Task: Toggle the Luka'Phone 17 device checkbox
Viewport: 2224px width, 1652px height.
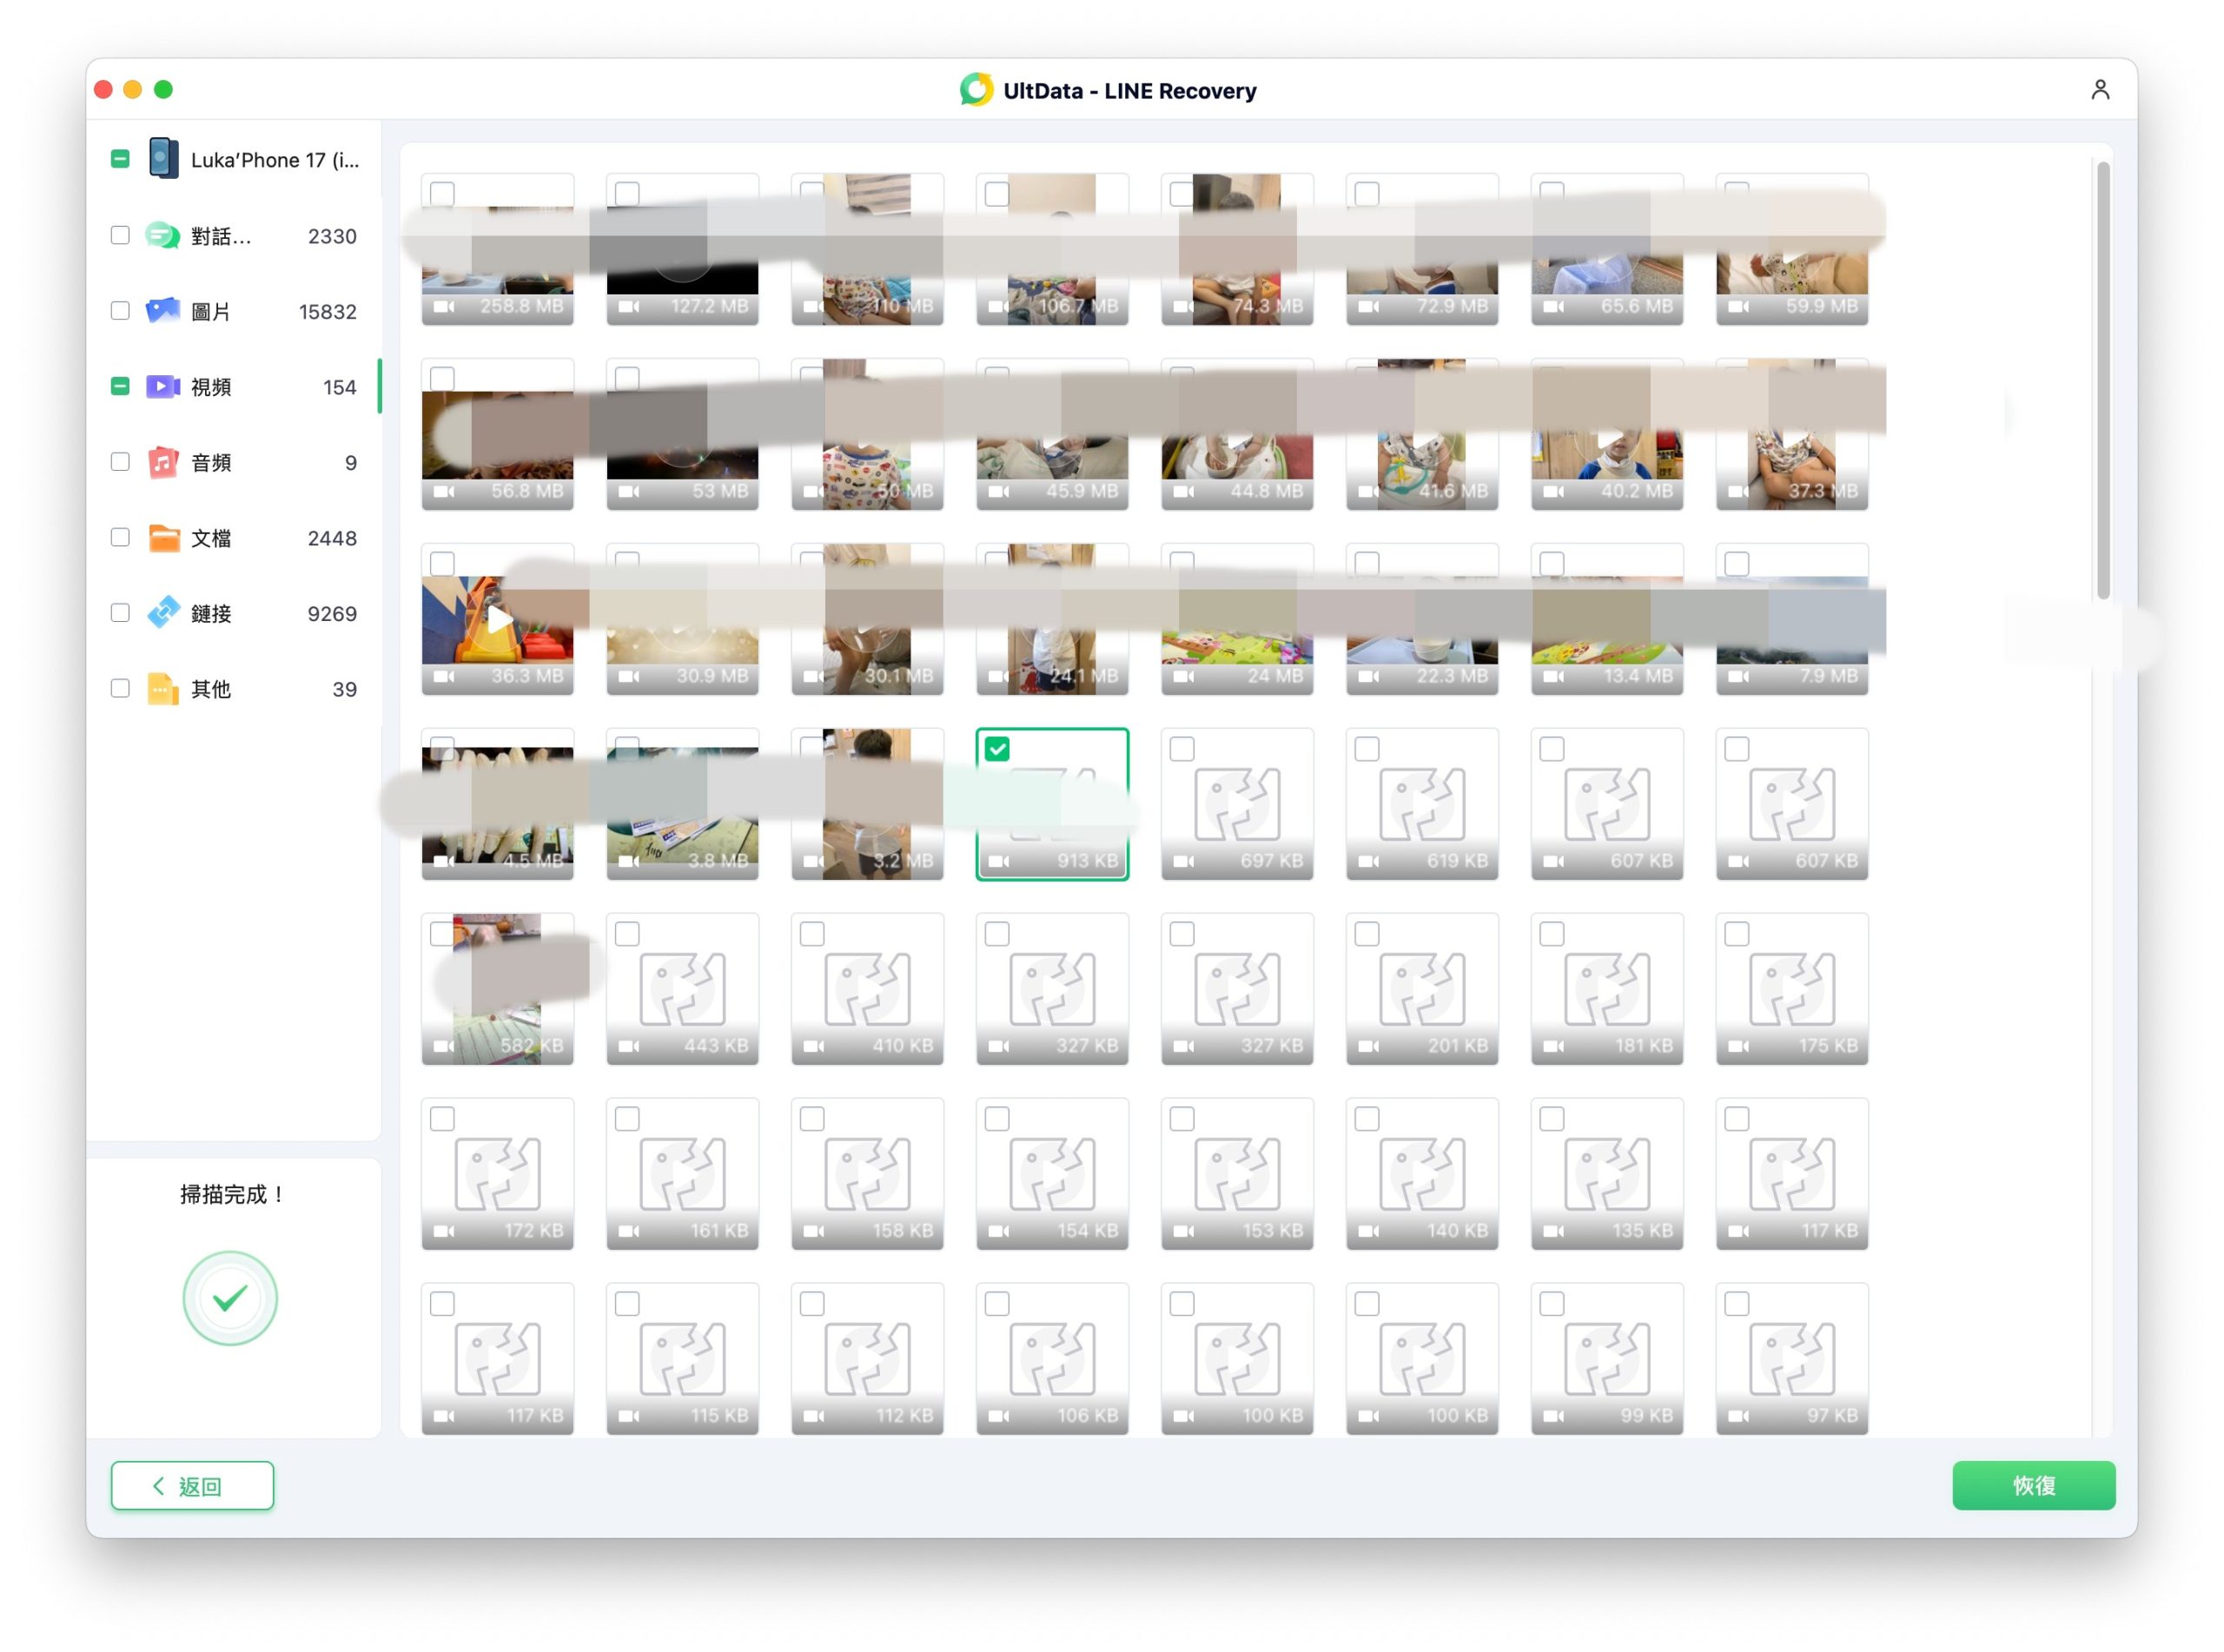Action: (x=120, y=159)
